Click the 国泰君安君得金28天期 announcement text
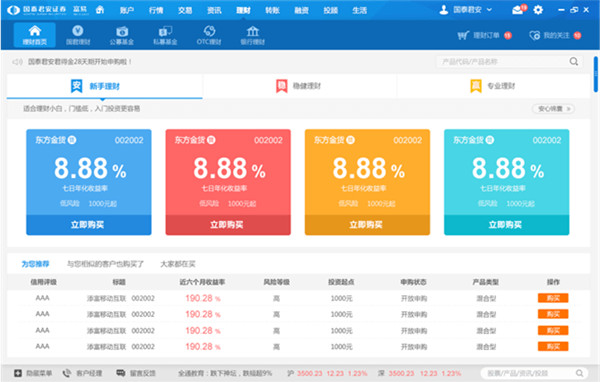This screenshot has height=382, width=600. pyautogui.click(x=80, y=62)
